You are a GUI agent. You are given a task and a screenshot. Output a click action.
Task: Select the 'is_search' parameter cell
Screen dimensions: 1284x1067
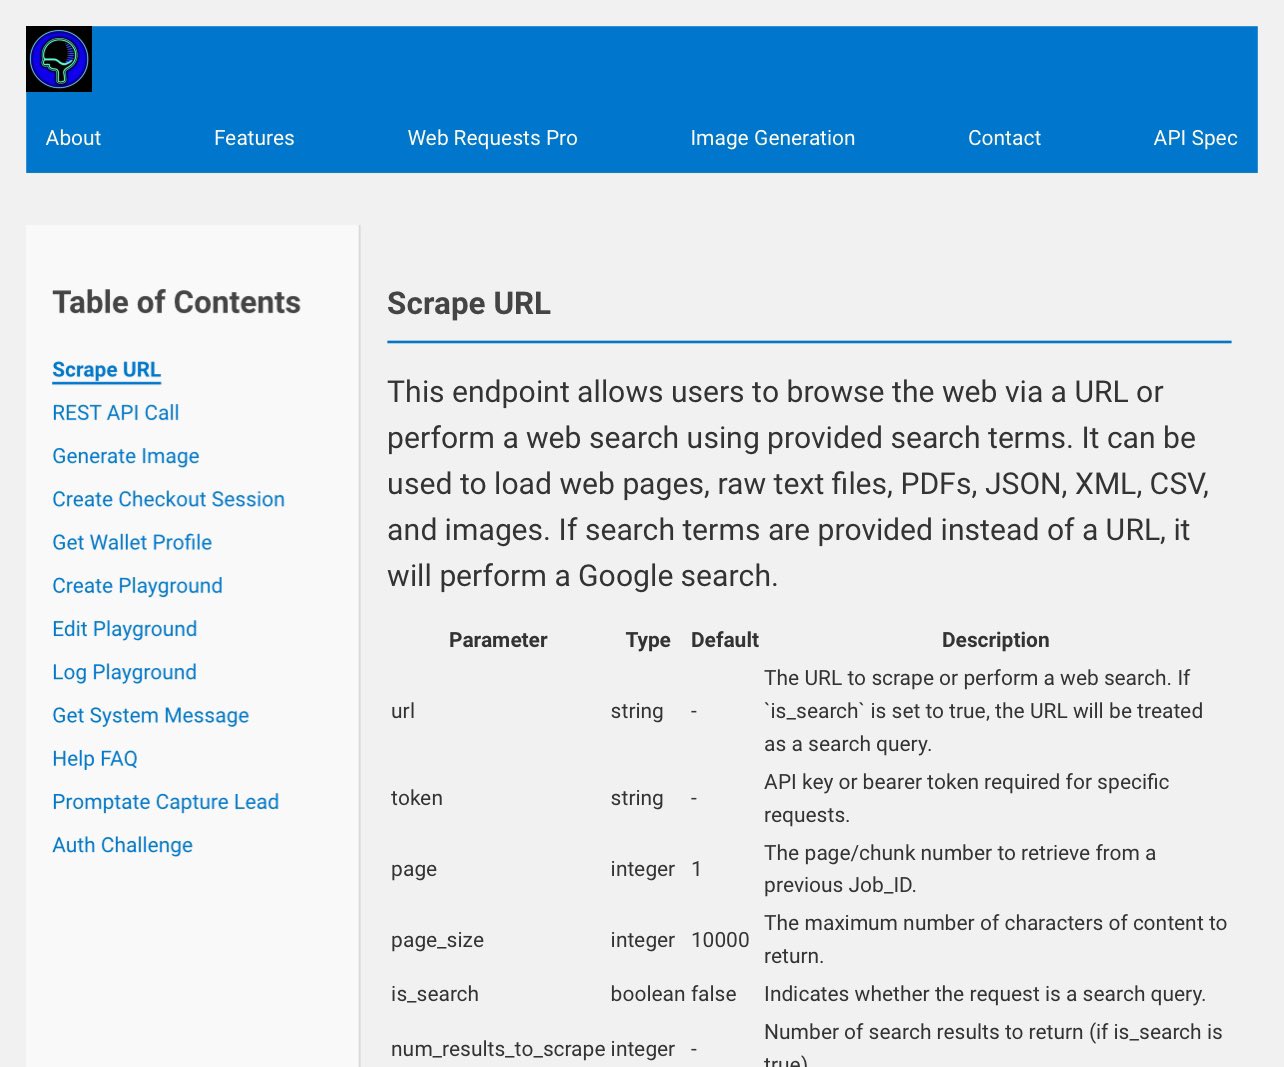(435, 994)
